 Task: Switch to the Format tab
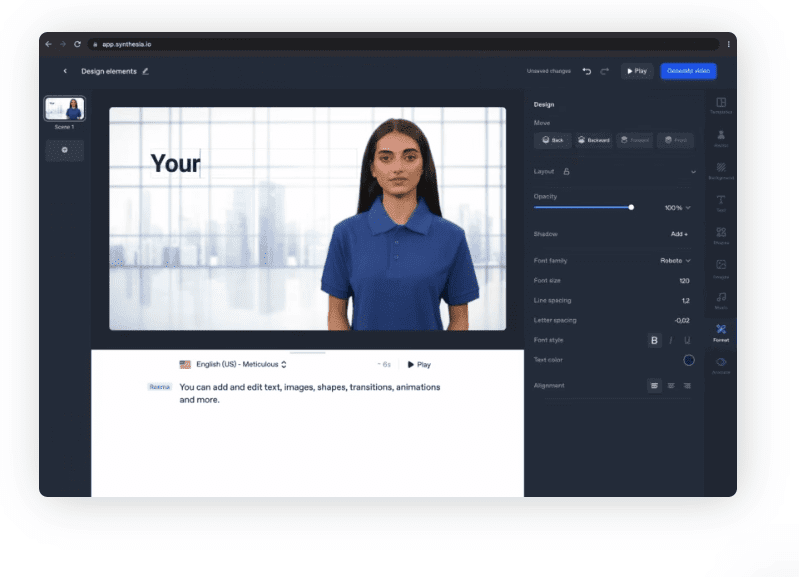pyautogui.click(x=720, y=332)
